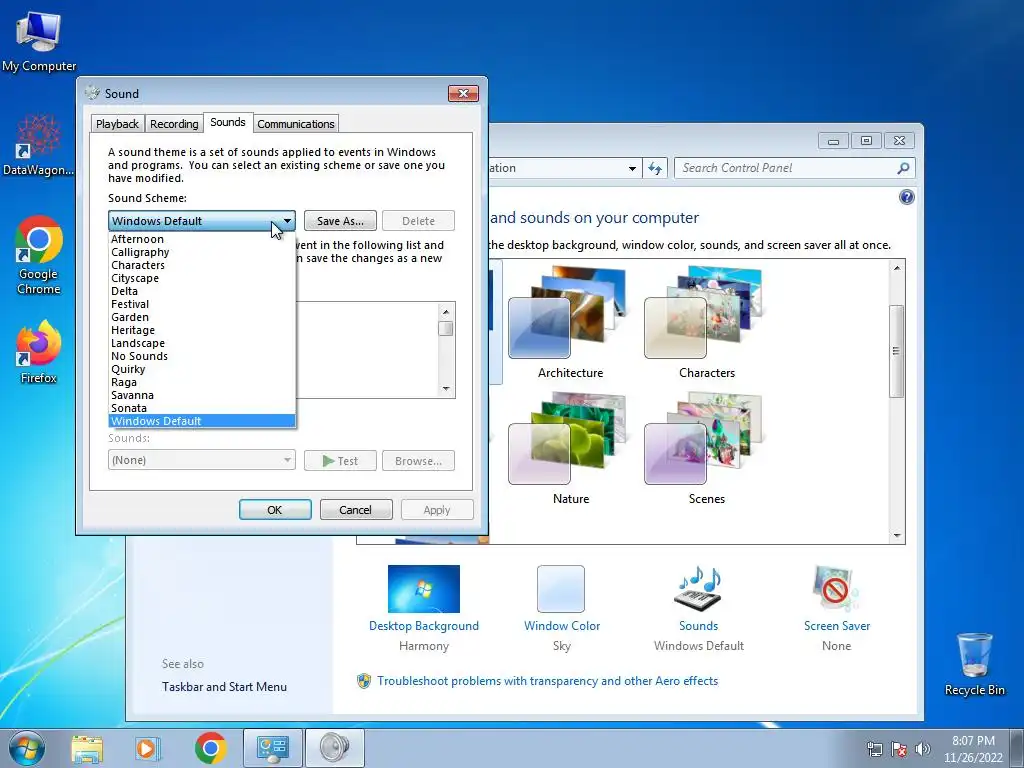Select the Landscape sound scheme
Screen dimensions: 1024x768
coord(202,344)
